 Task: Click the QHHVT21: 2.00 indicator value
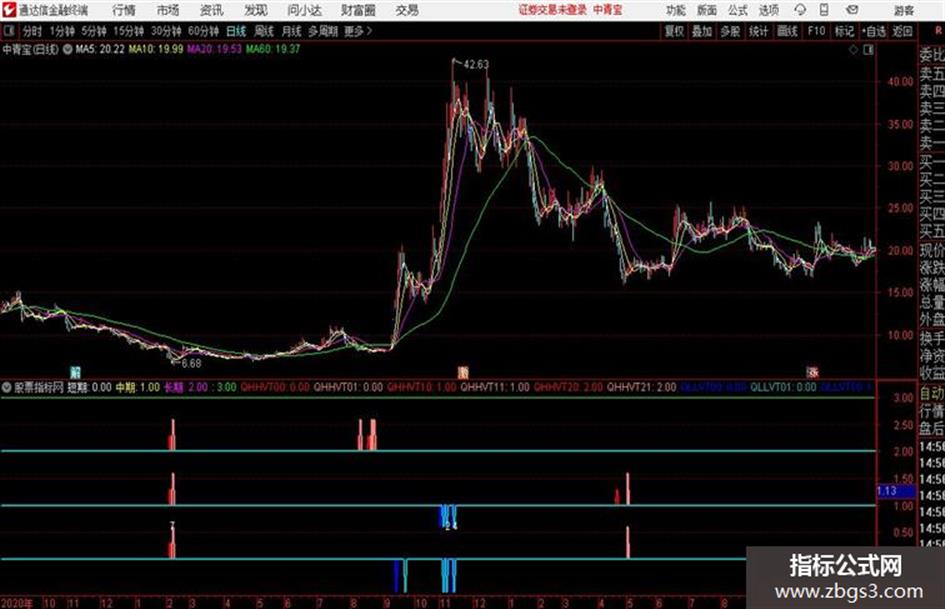pos(641,387)
